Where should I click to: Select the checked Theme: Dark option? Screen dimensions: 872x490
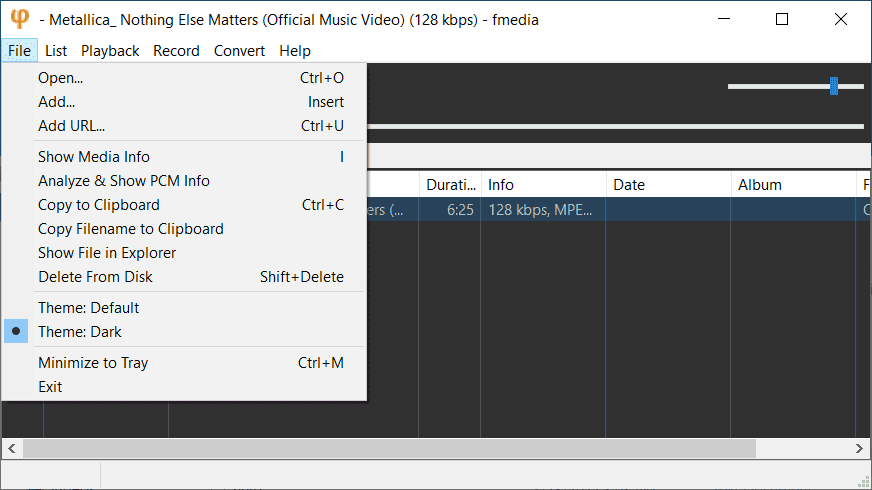point(184,331)
